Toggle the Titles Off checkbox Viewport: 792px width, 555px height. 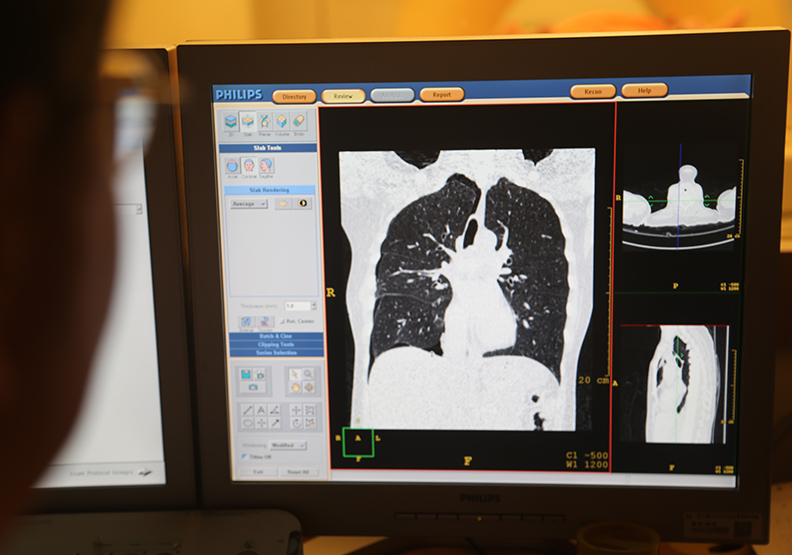(243, 457)
